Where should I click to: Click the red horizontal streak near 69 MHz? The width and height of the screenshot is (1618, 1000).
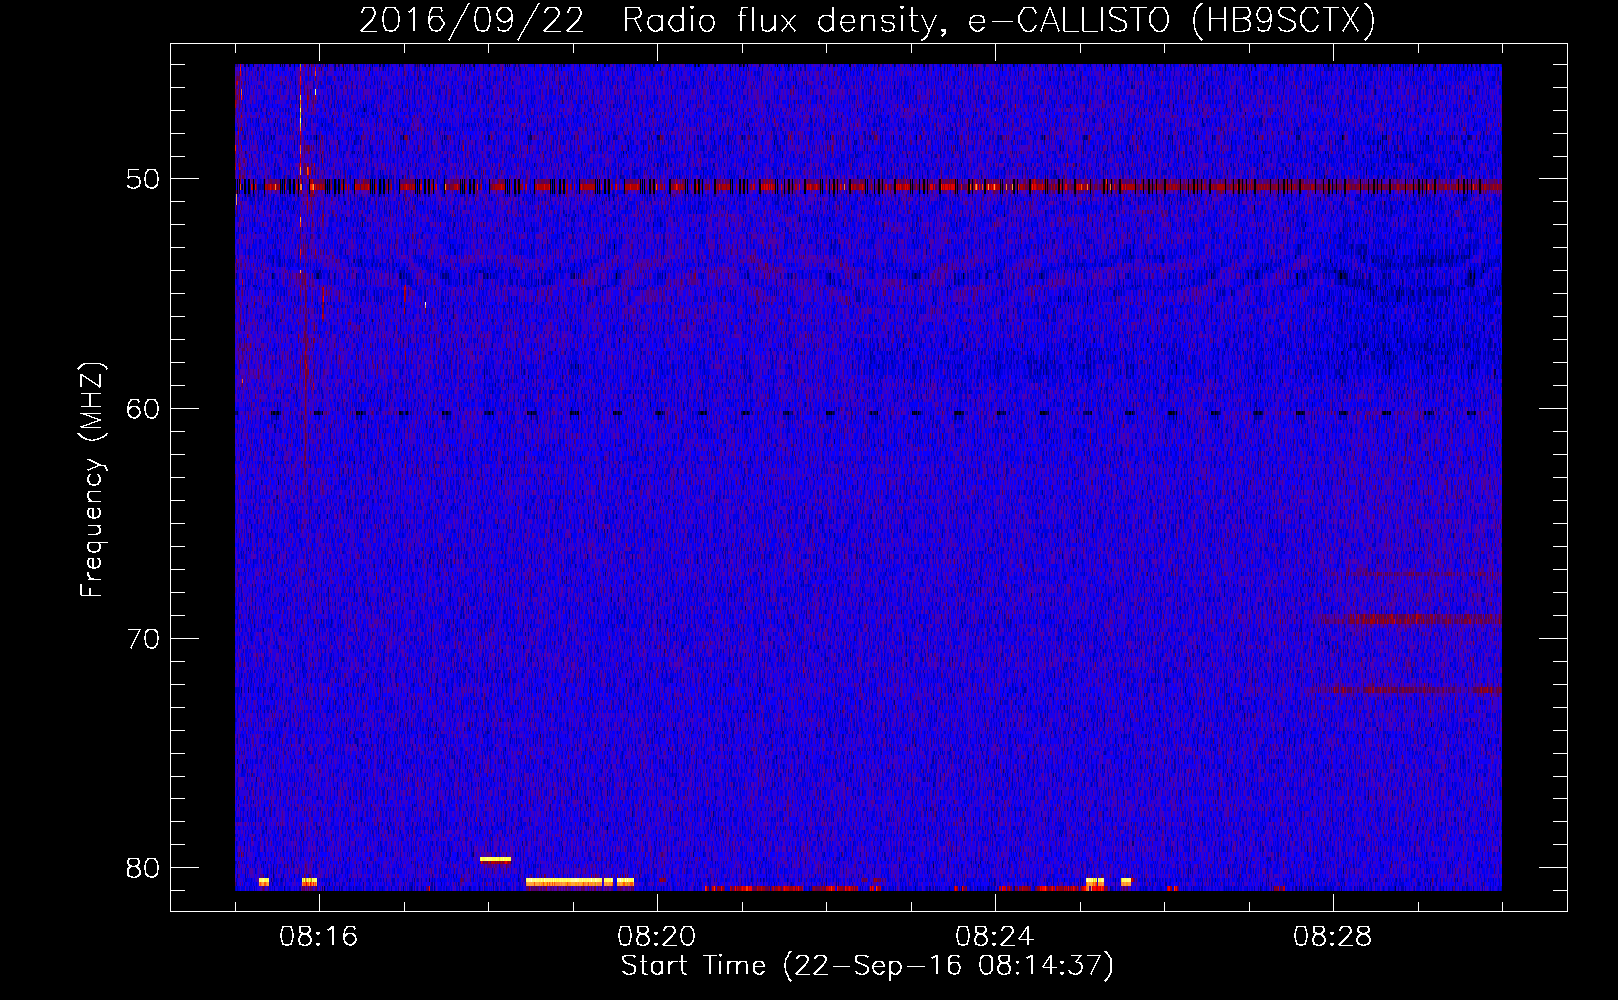pos(1410,619)
